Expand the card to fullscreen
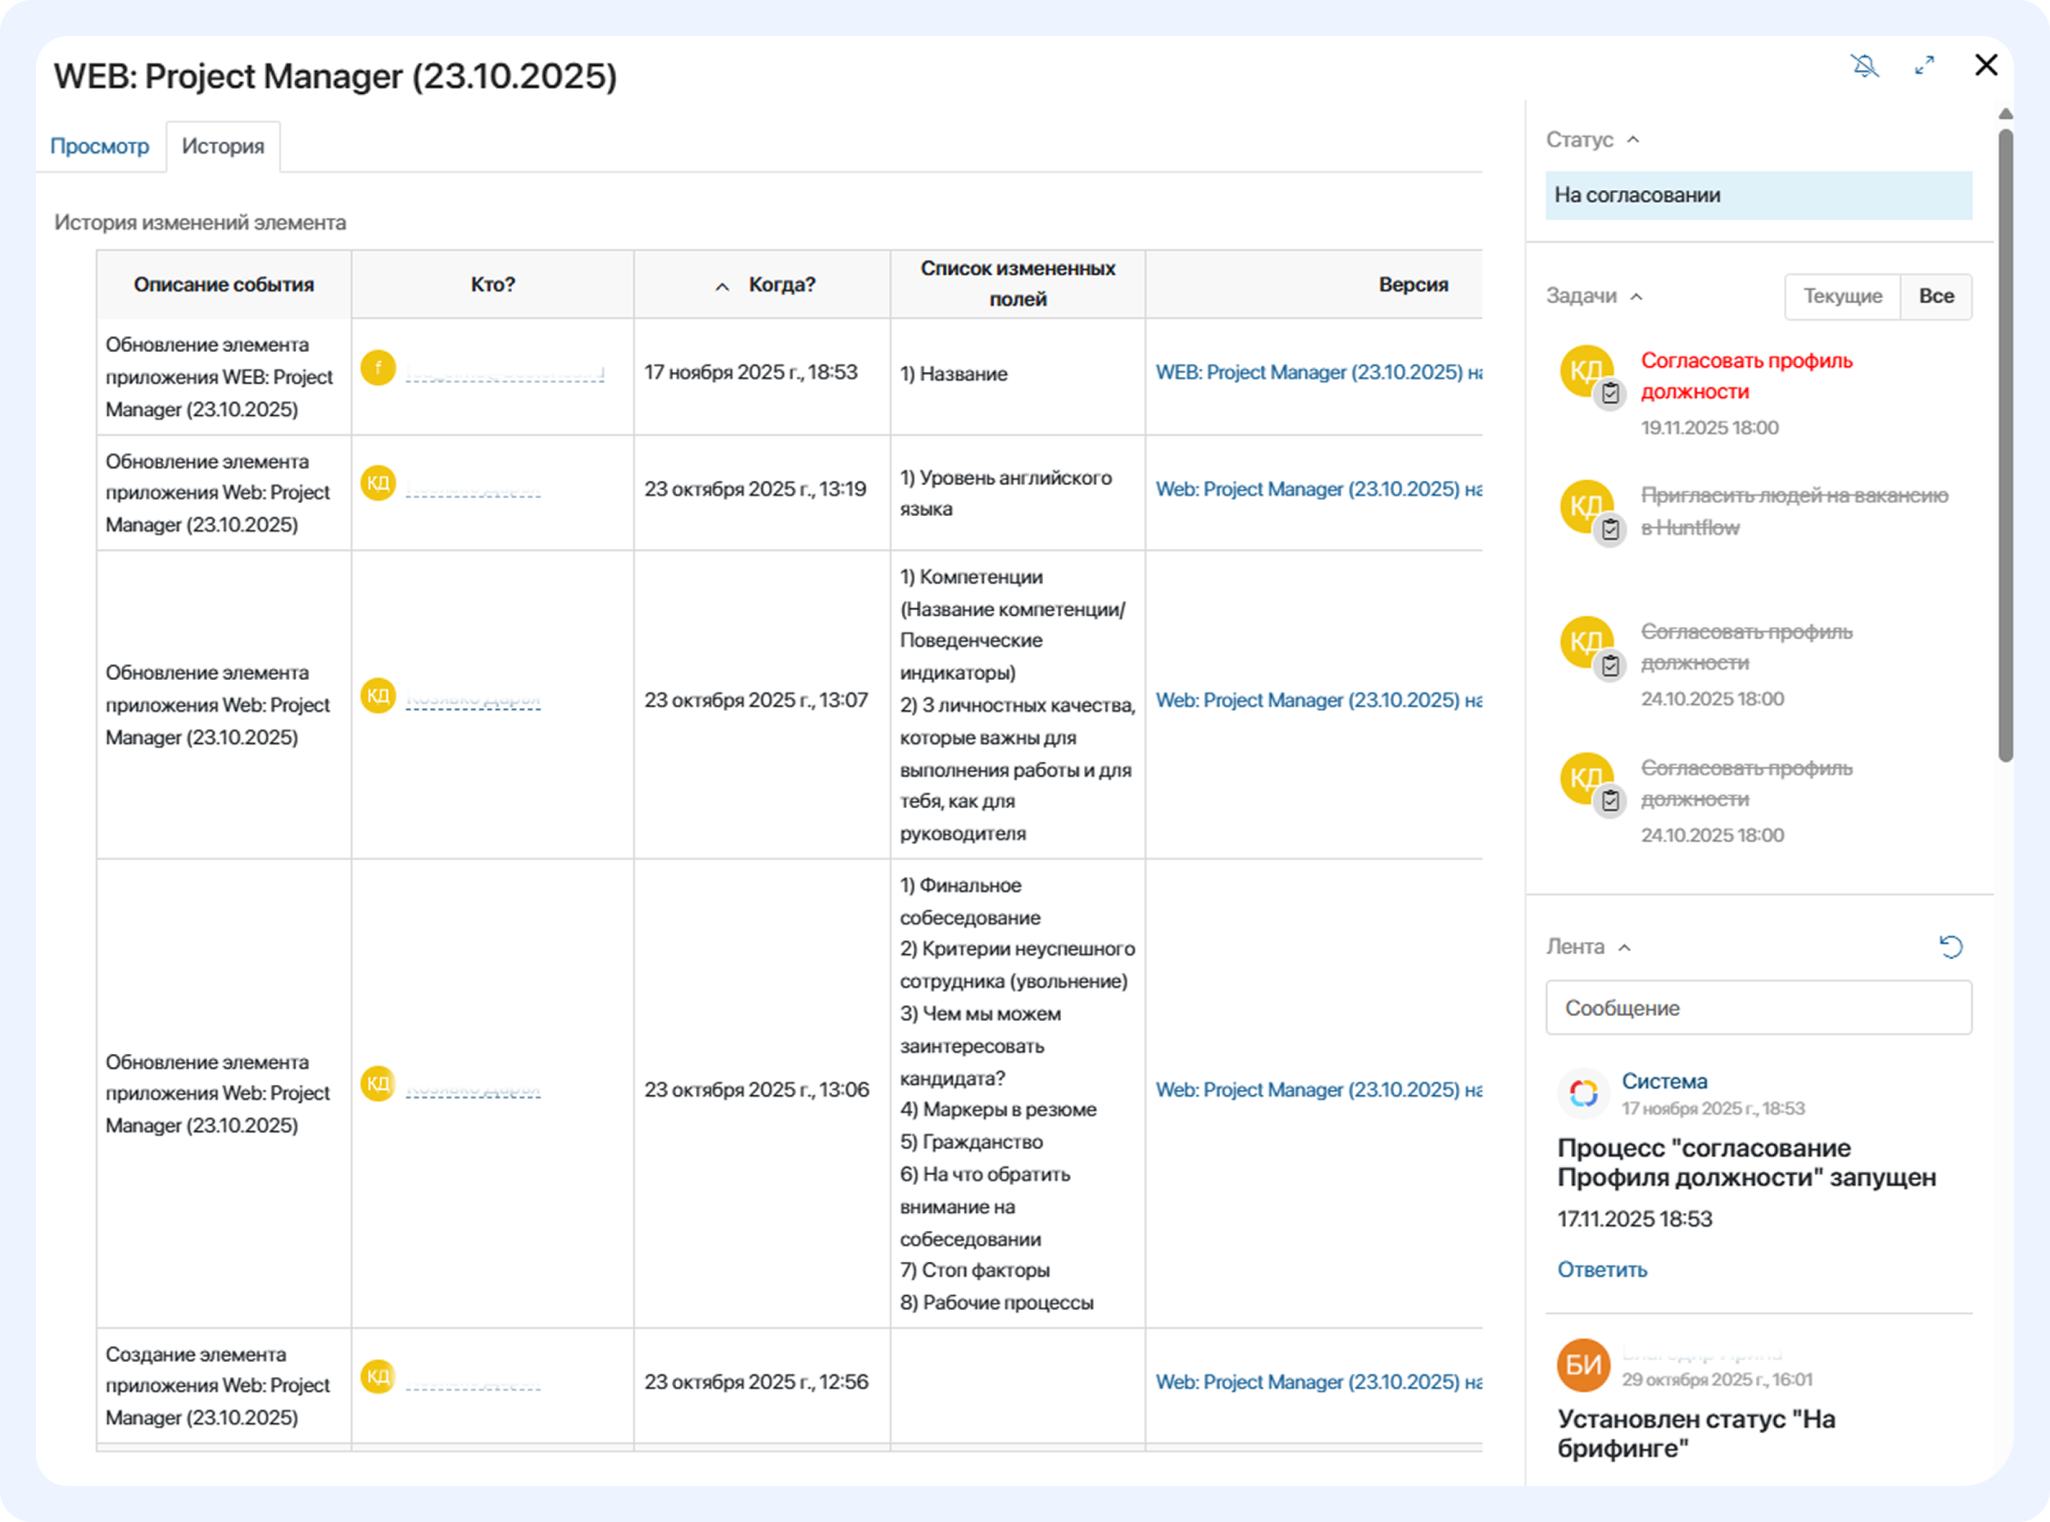The image size is (2050, 1522). point(1924,66)
